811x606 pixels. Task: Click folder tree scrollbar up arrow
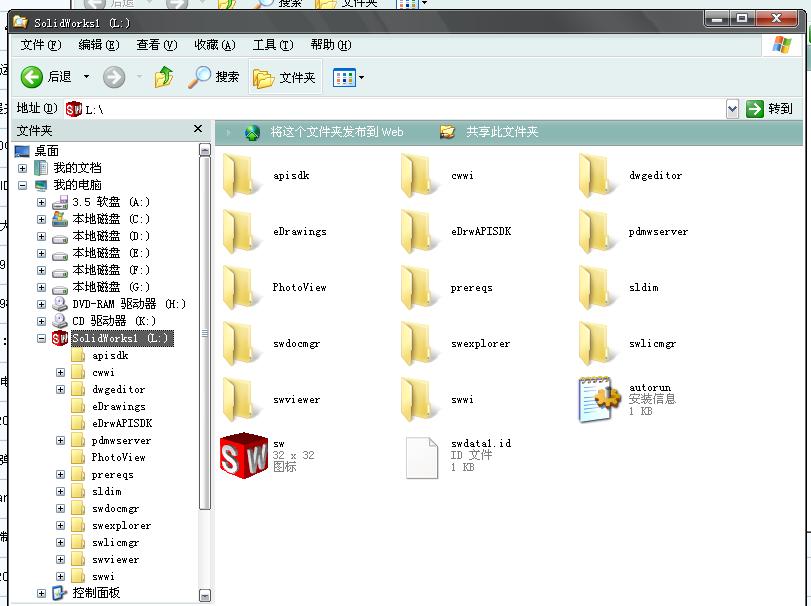[205, 150]
